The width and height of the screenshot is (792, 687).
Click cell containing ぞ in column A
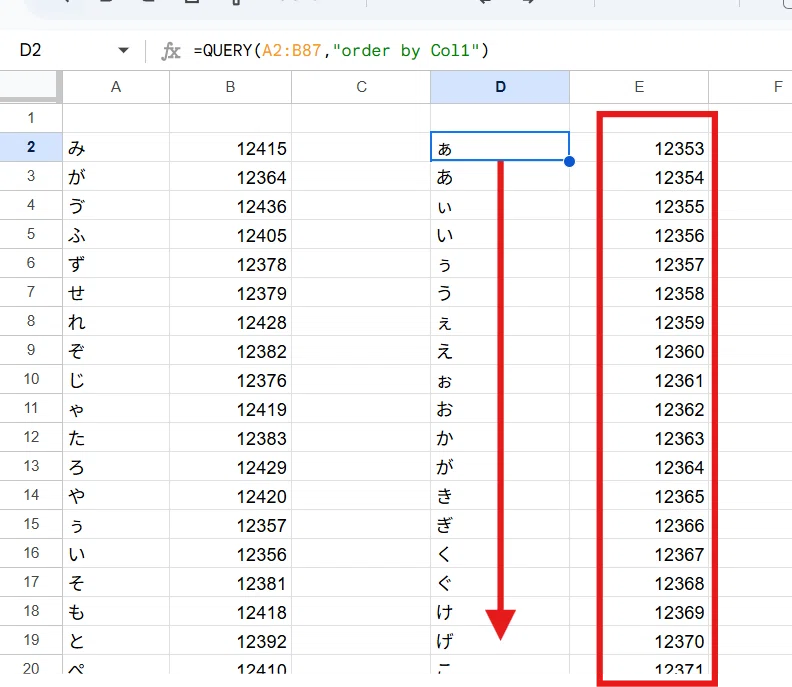point(116,350)
